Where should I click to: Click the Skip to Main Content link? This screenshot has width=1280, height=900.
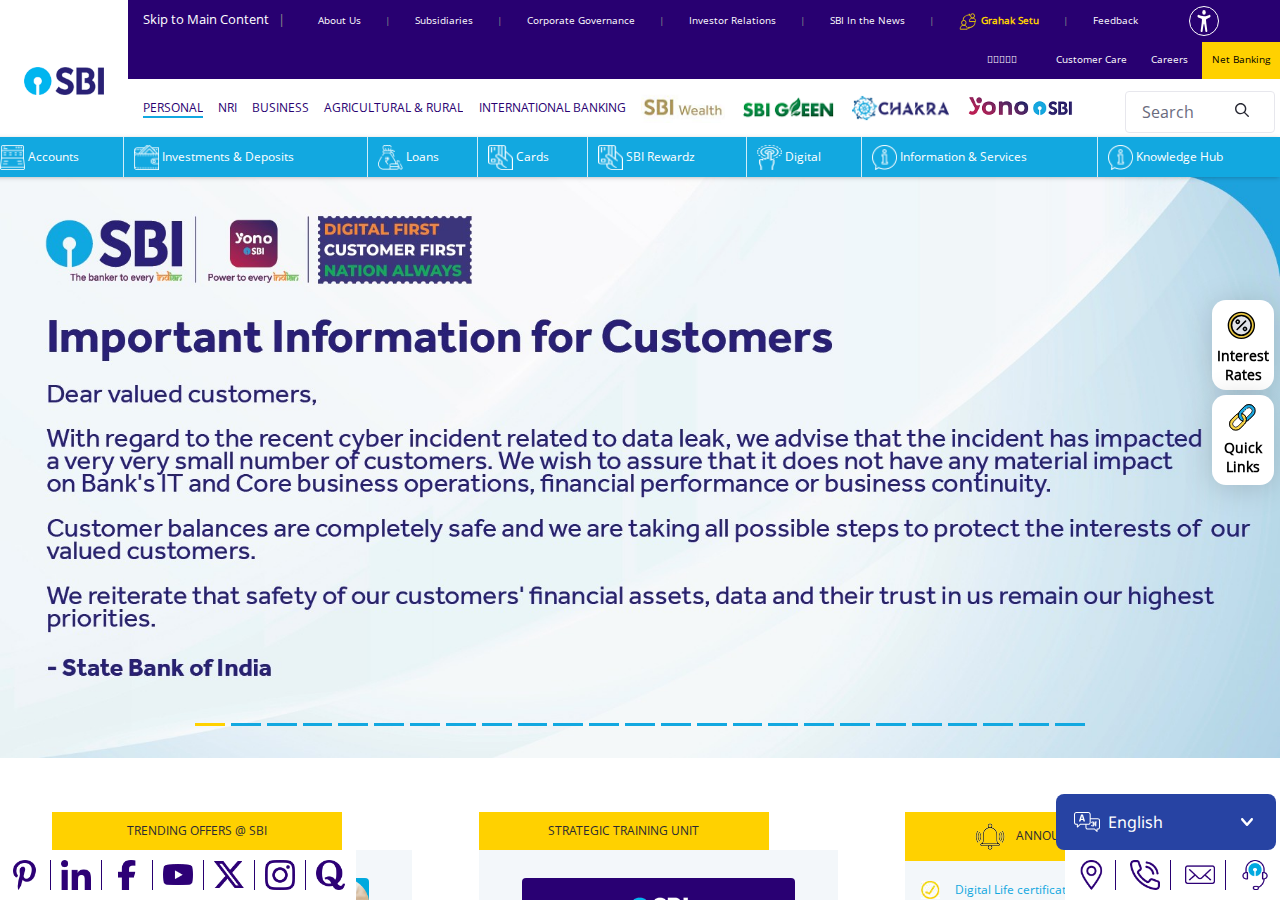[206, 20]
